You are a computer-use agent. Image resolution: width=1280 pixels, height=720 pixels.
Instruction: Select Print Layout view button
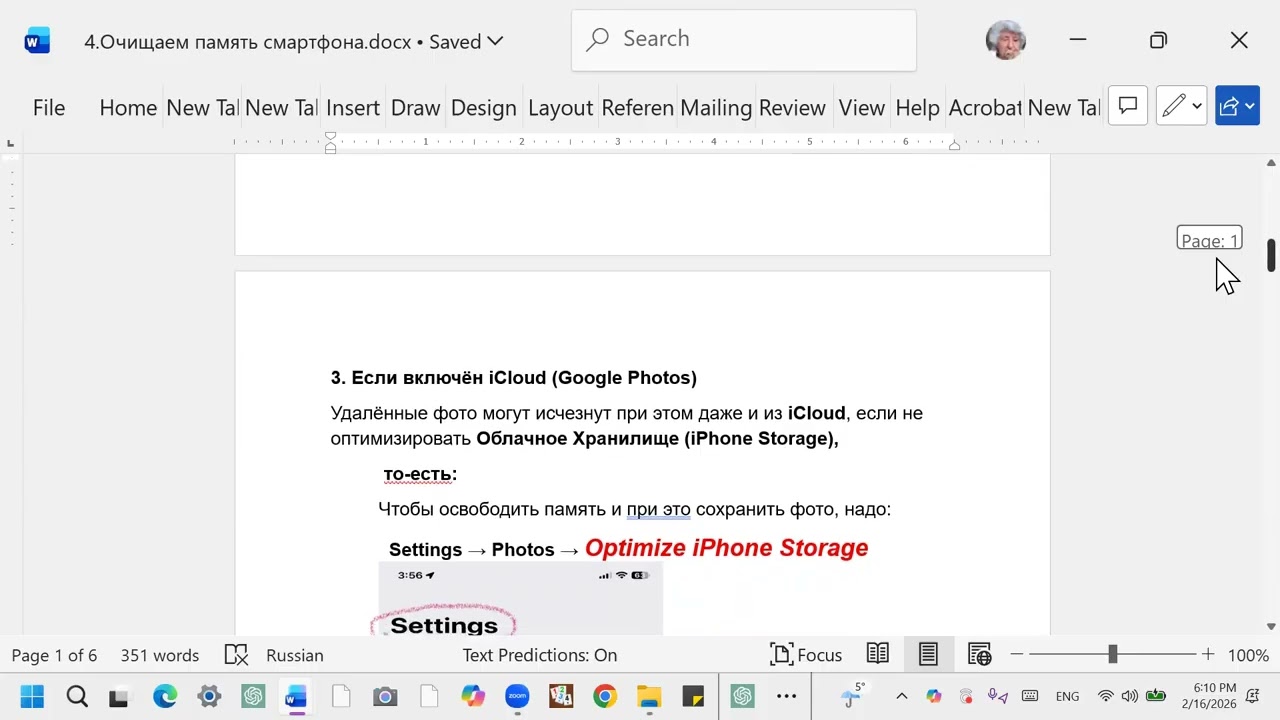tap(928, 655)
